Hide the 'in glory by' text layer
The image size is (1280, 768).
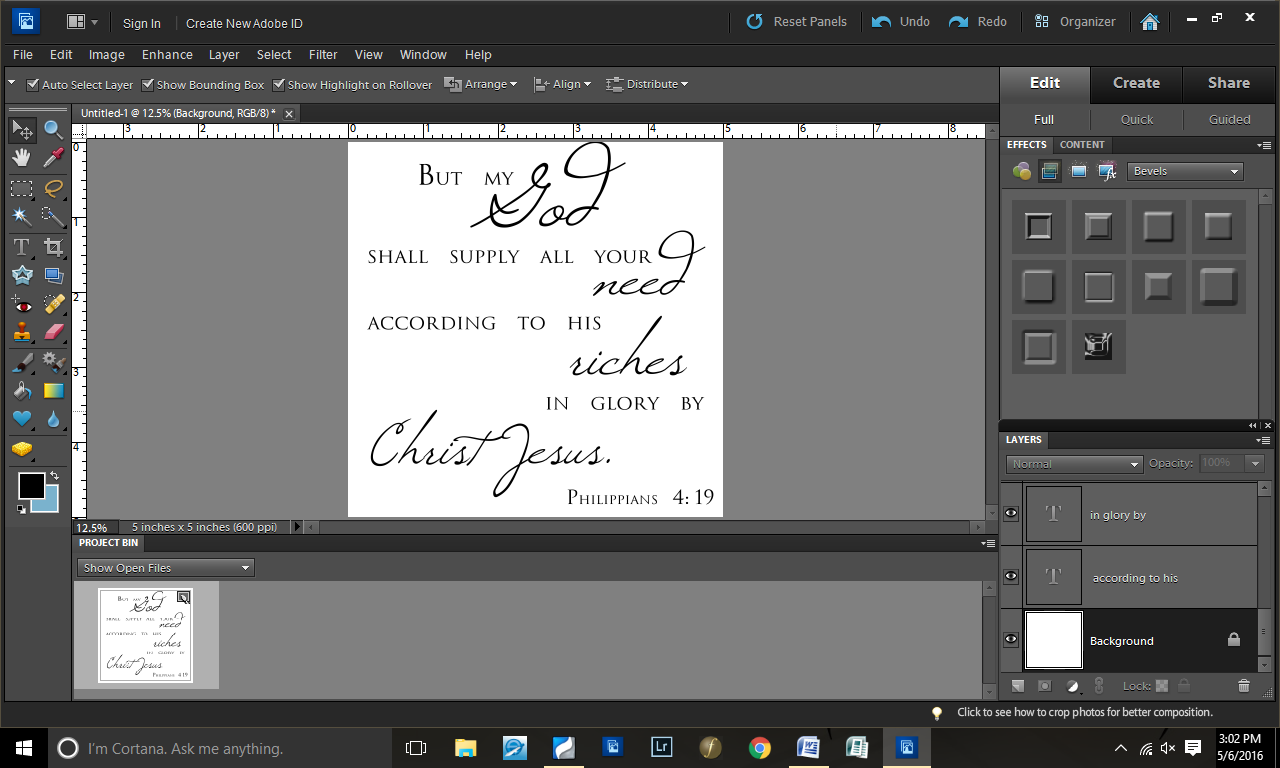click(1011, 514)
